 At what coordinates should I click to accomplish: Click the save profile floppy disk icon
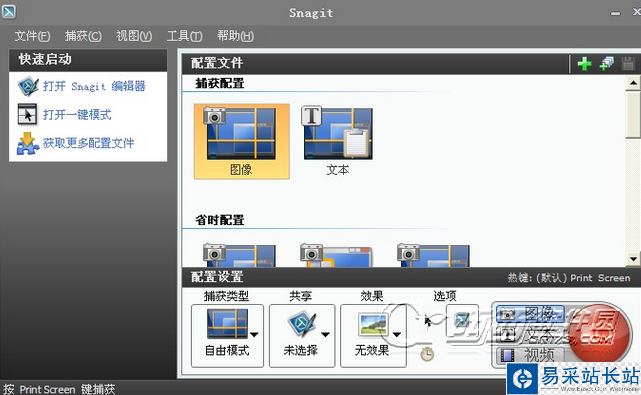coord(628,64)
